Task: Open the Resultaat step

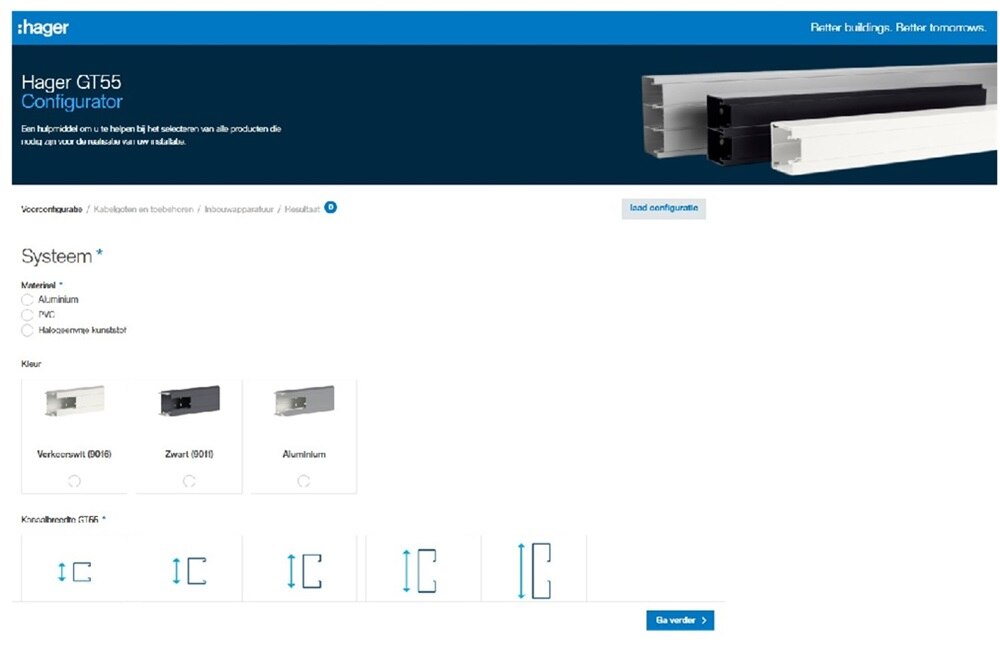Action: pos(302,209)
